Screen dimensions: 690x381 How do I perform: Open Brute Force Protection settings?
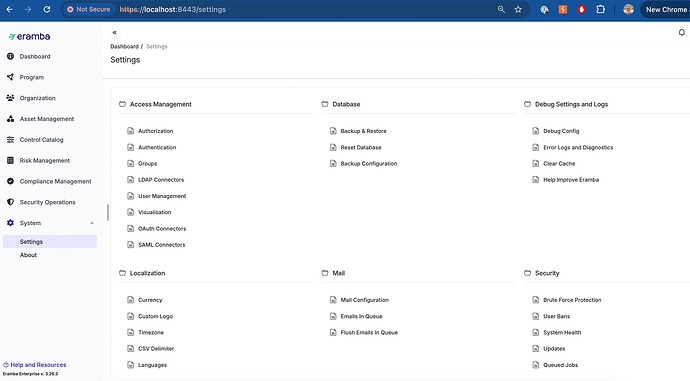(x=572, y=300)
